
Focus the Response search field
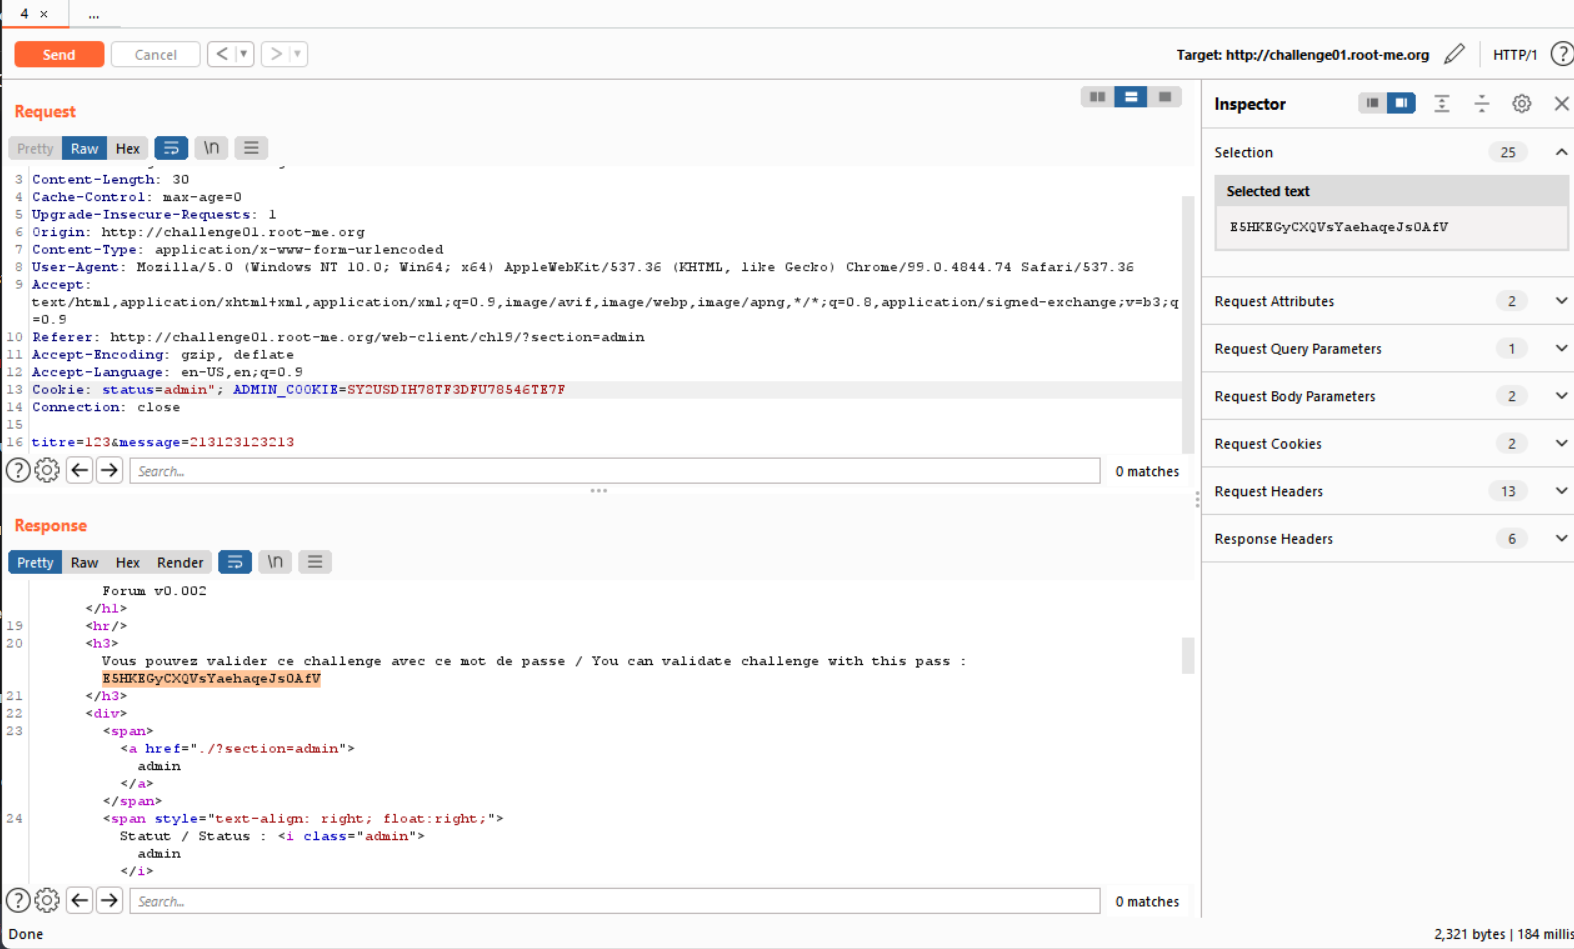pos(614,901)
